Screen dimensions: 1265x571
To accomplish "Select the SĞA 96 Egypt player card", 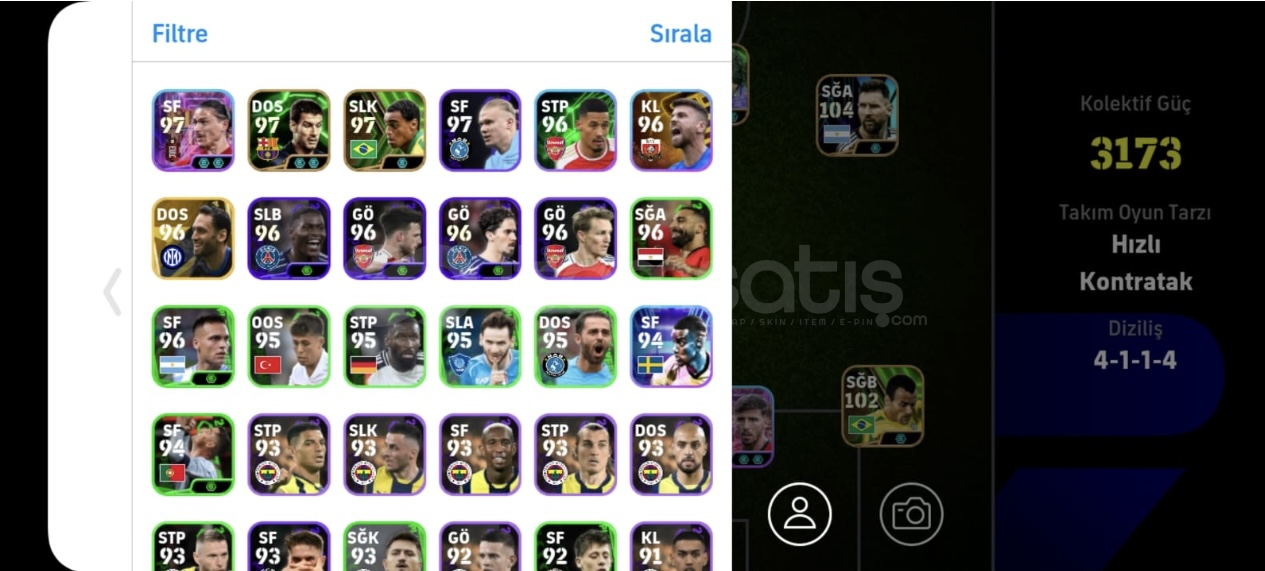I will tap(671, 238).
